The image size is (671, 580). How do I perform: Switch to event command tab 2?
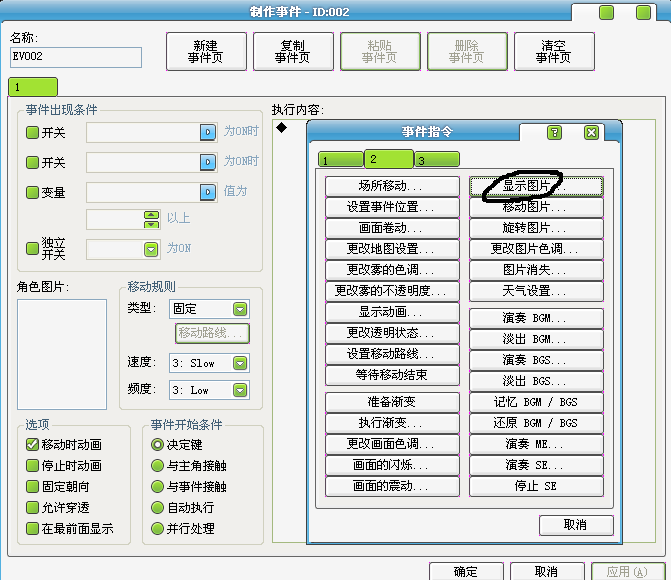coord(389,159)
